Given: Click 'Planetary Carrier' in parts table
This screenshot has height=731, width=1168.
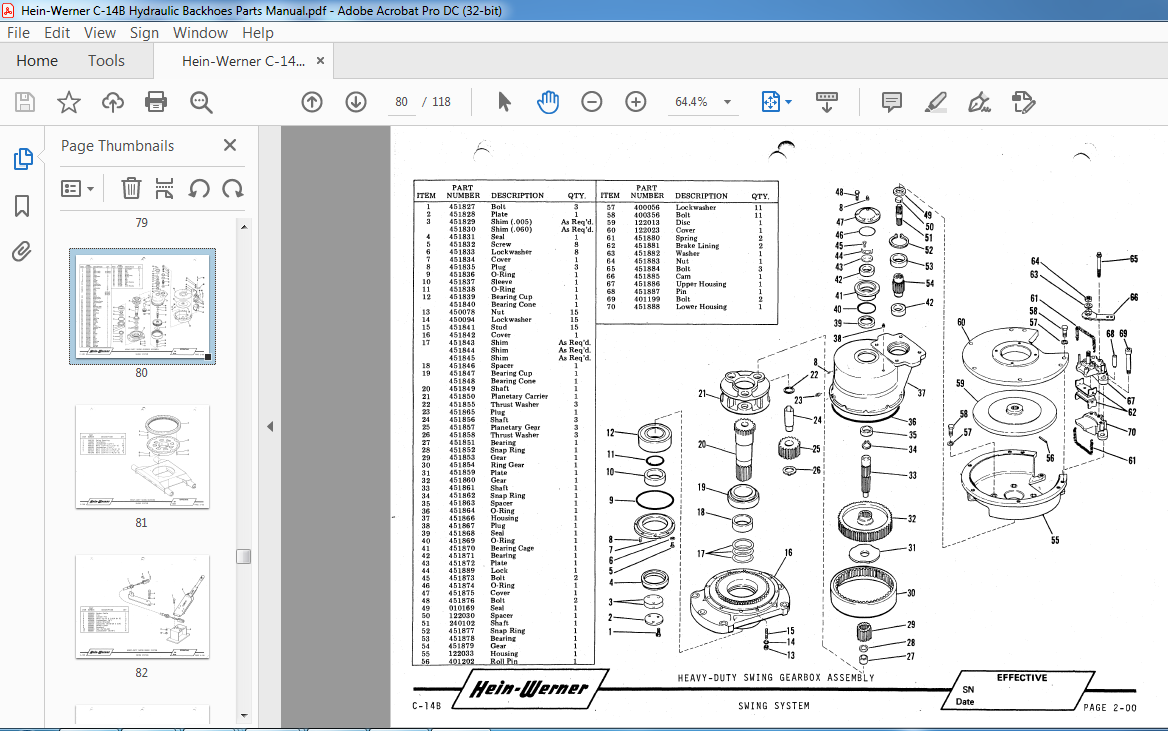Looking at the screenshot, I should [519, 396].
